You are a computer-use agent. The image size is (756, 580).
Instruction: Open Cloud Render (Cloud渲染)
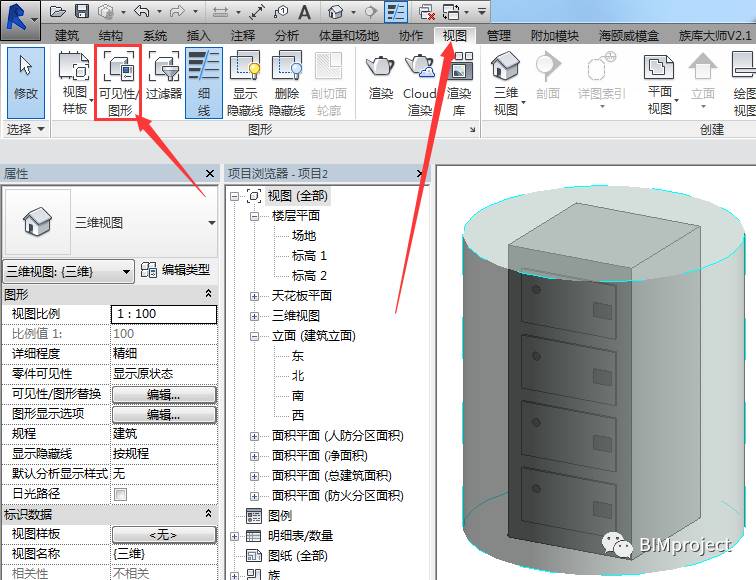coord(419,84)
